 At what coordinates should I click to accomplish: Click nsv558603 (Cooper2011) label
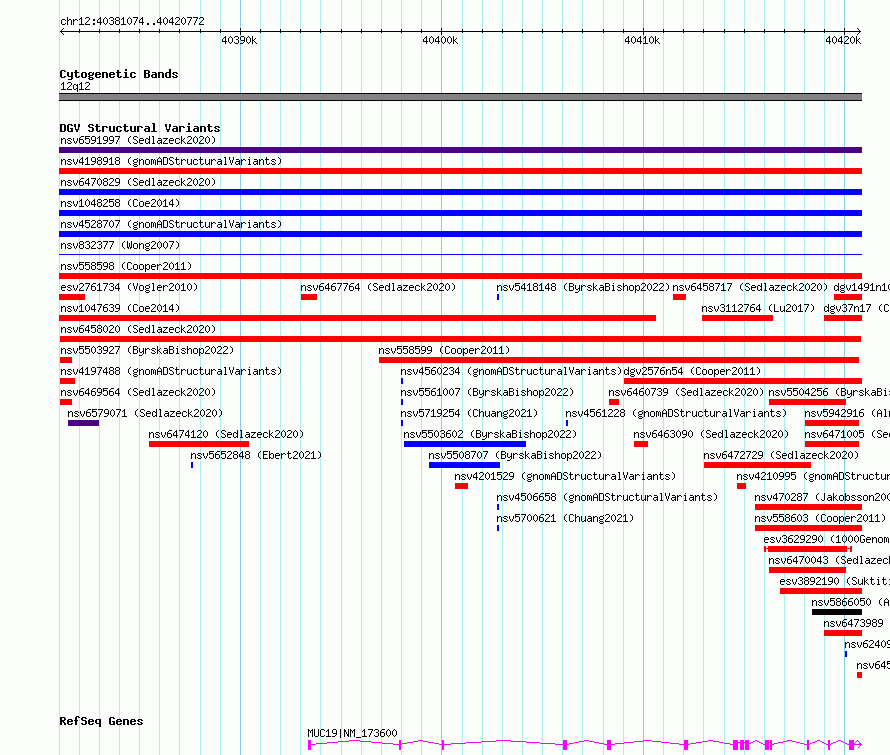coord(820,518)
